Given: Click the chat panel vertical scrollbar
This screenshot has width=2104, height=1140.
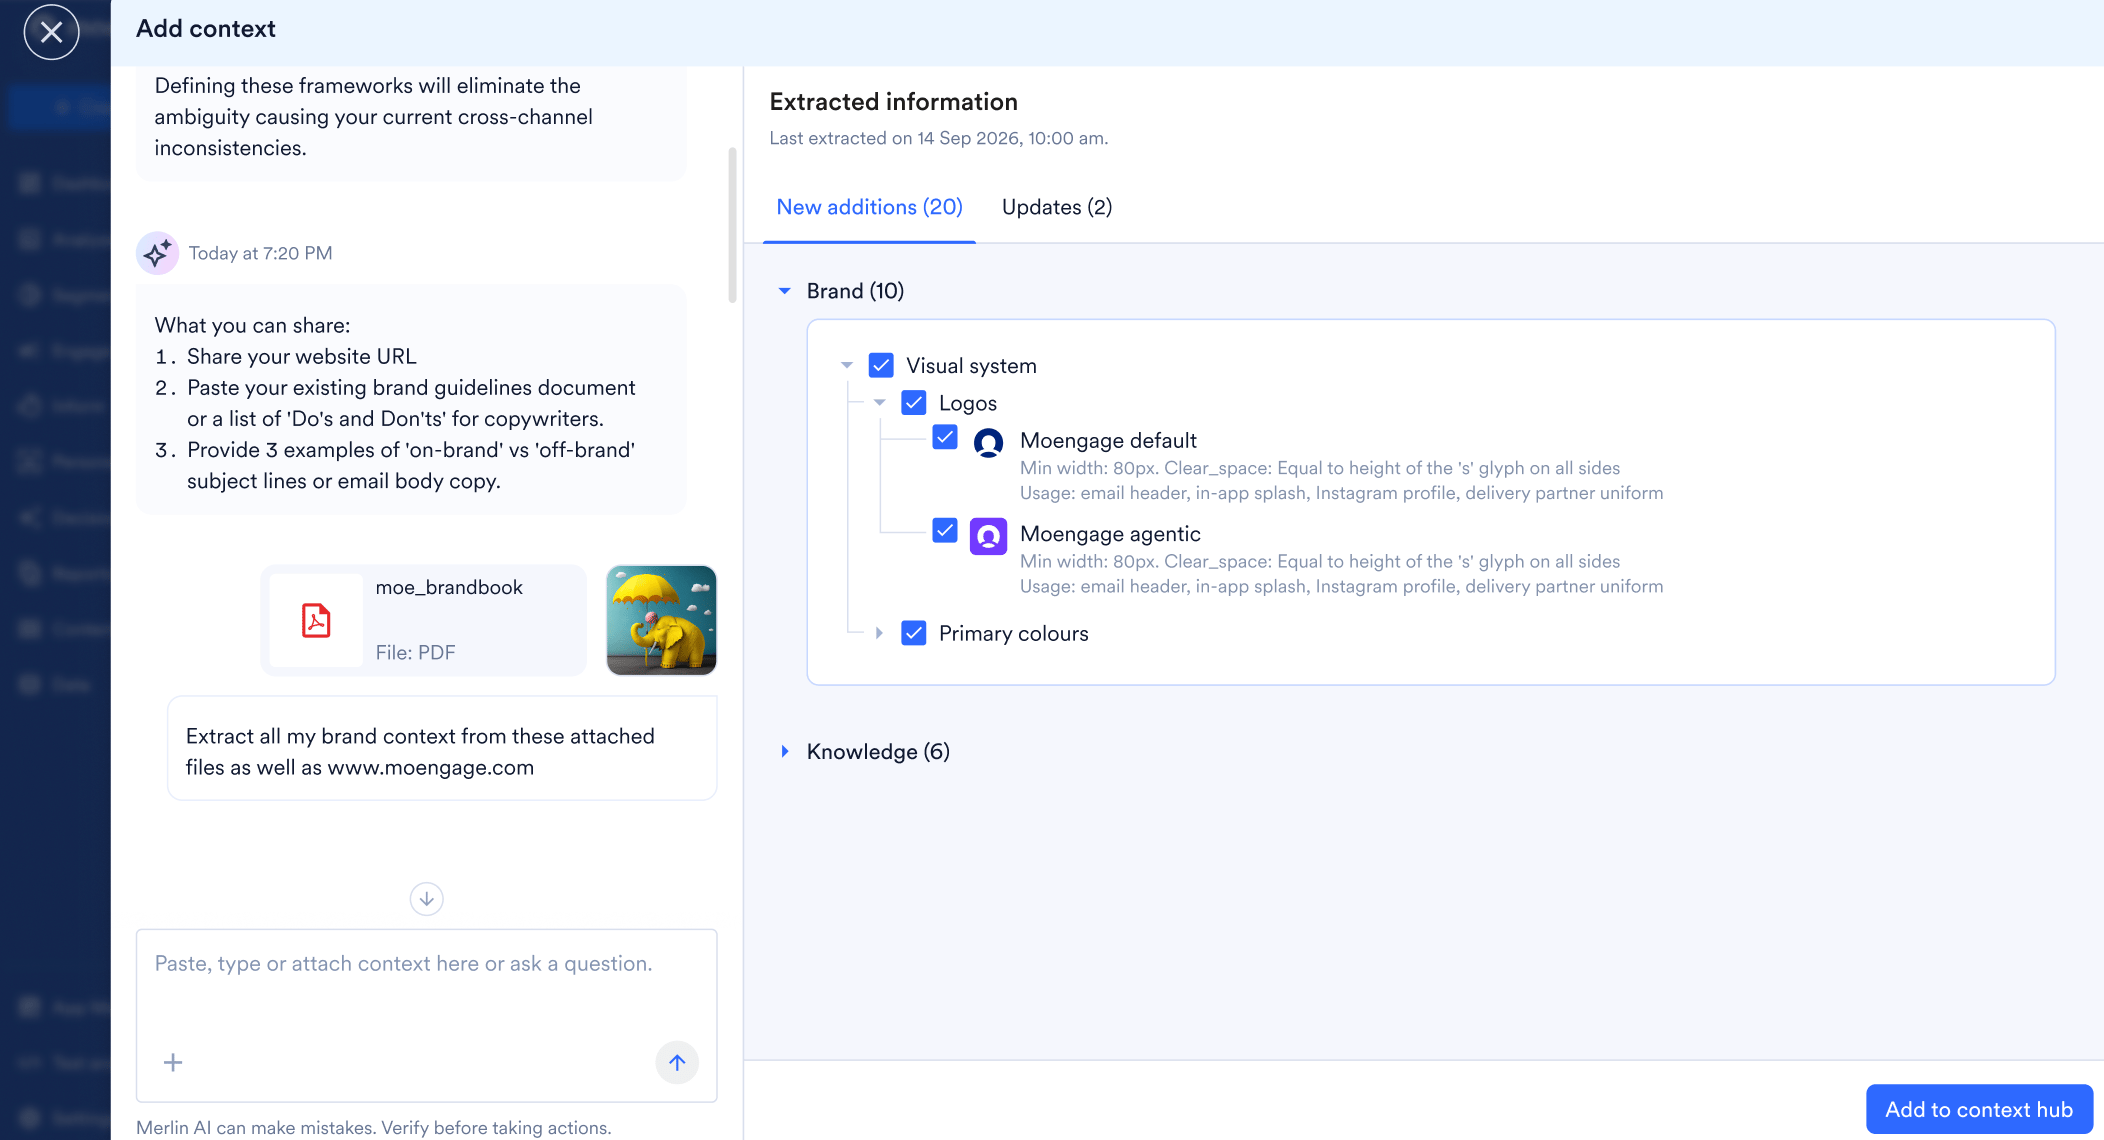Looking at the screenshot, I should [732, 225].
